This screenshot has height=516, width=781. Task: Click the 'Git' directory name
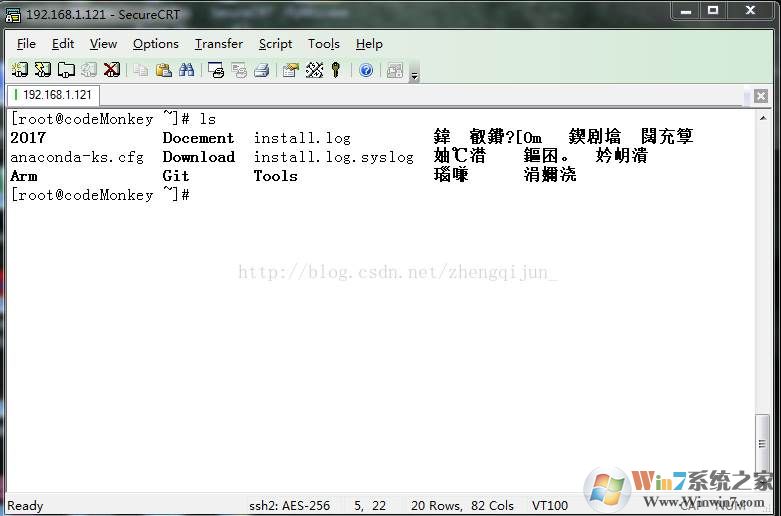176,176
